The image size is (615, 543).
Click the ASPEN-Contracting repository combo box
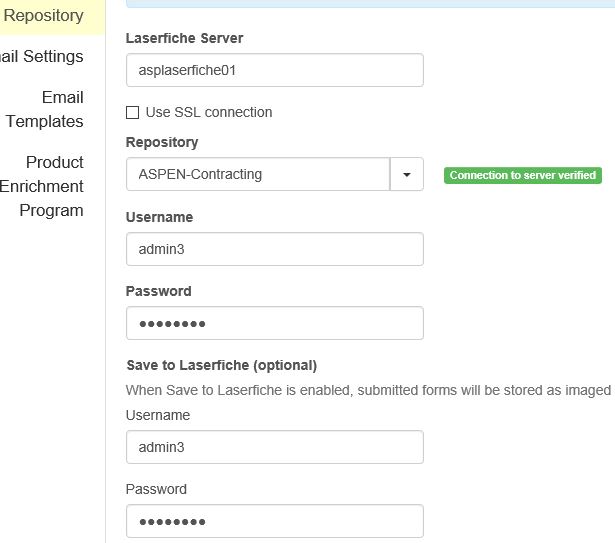point(257,174)
